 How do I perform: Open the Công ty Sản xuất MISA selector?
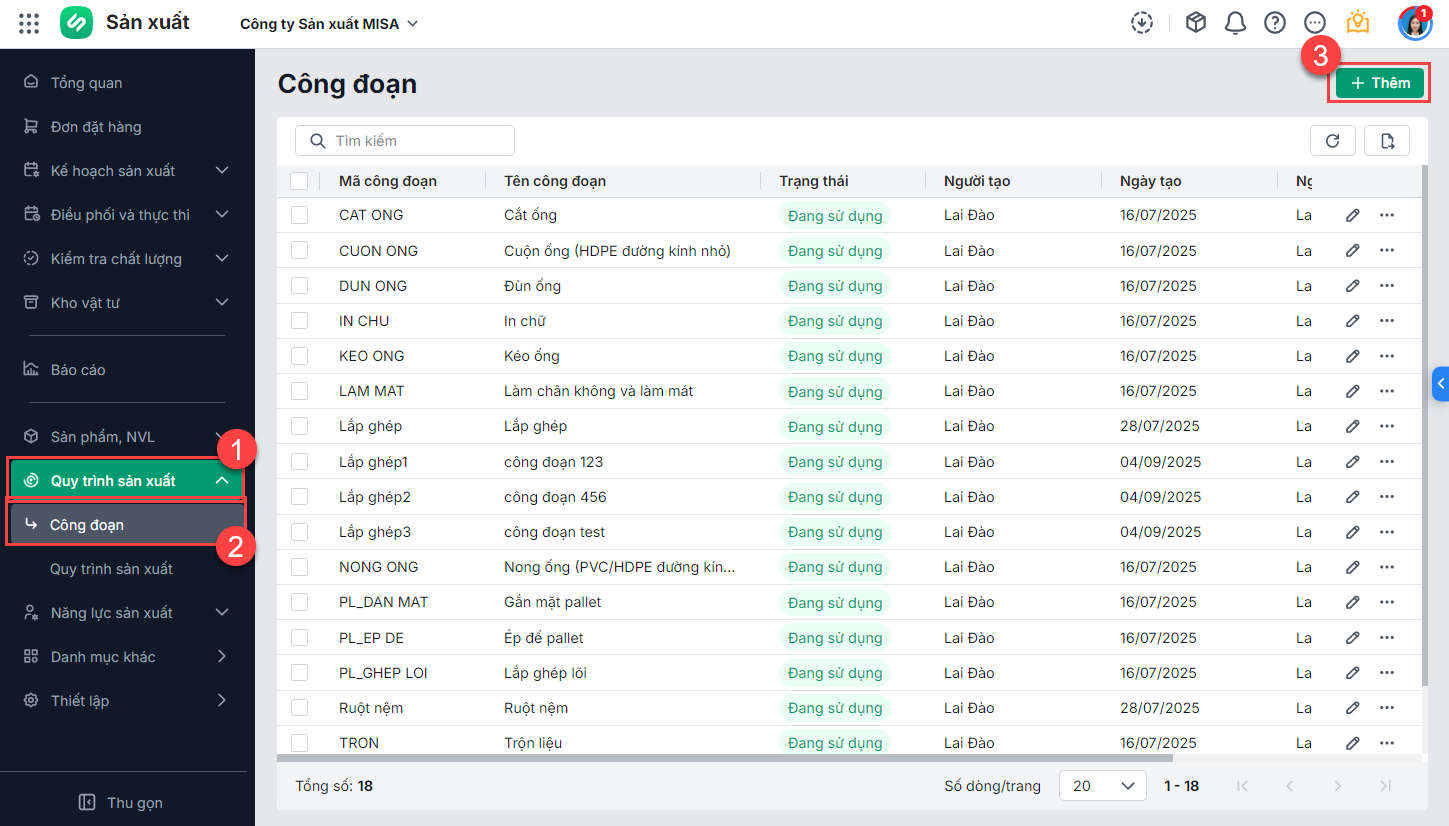[329, 24]
